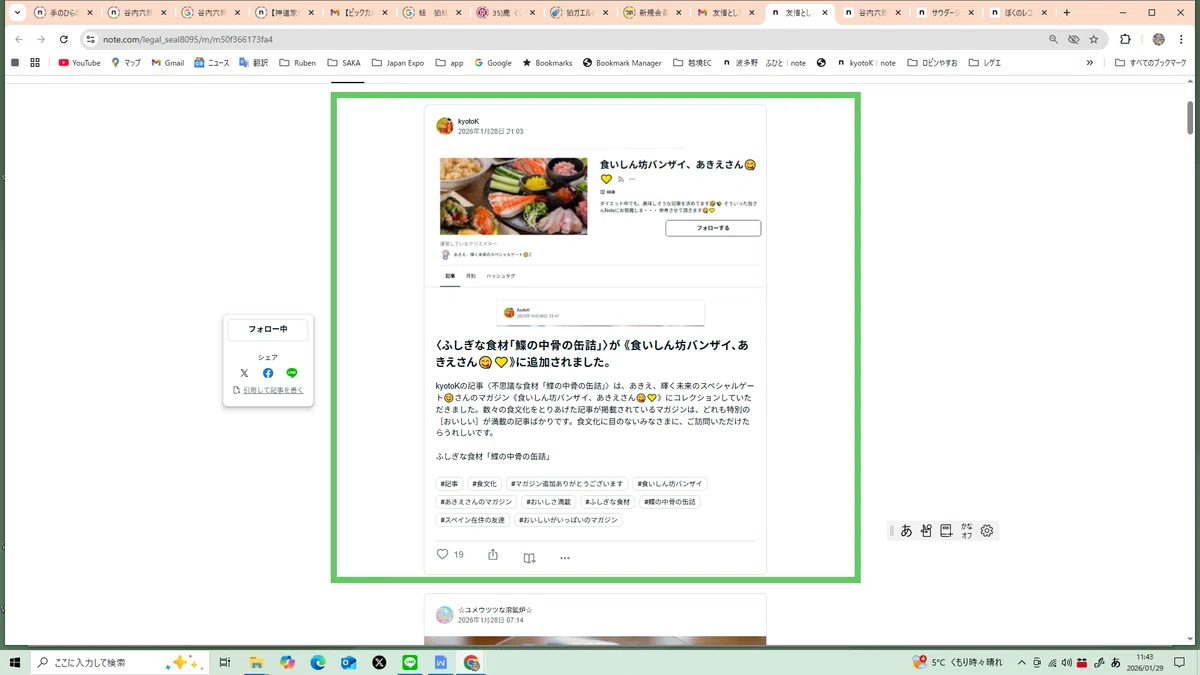Reload the page with the refresh icon
The width and height of the screenshot is (1200, 675).
point(64,39)
